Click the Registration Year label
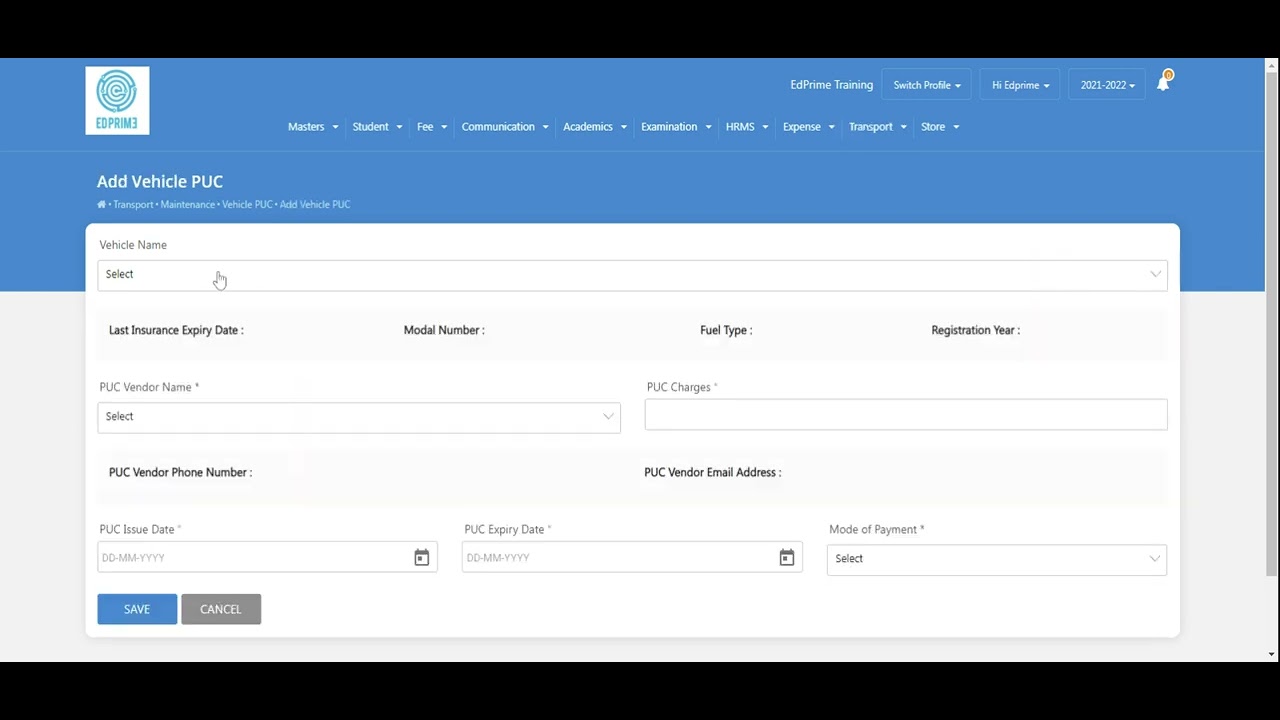 (x=975, y=330)
